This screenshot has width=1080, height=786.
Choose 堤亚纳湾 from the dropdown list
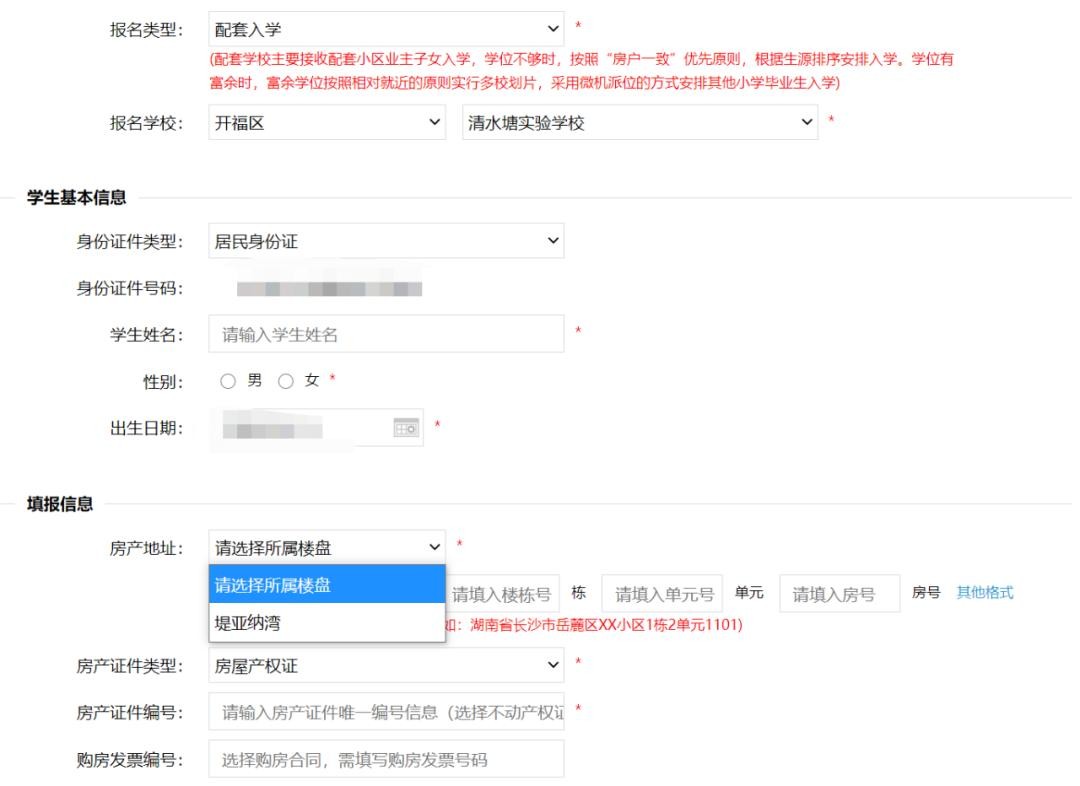click(327, 623)
